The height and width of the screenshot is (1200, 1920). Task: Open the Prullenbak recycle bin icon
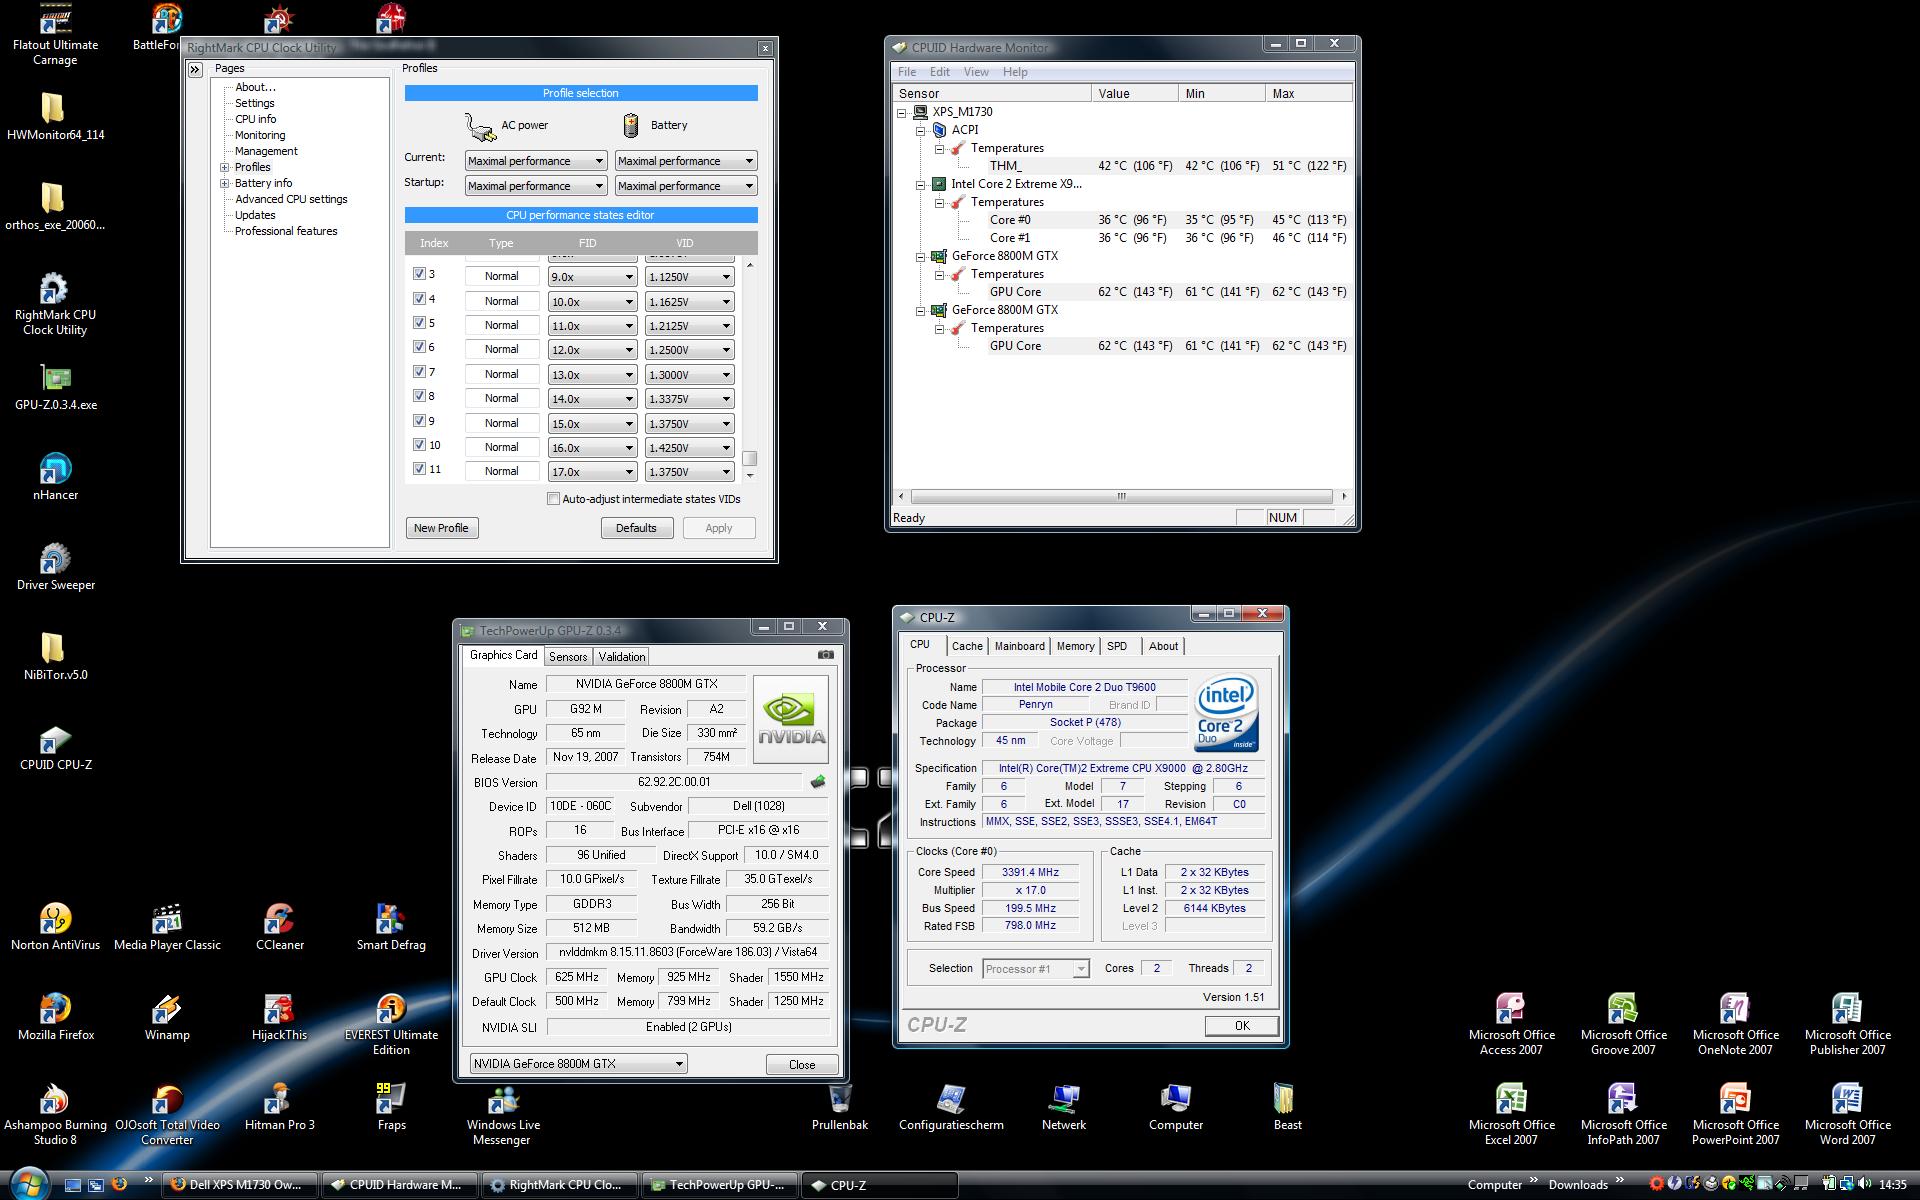click(839, 1107)
